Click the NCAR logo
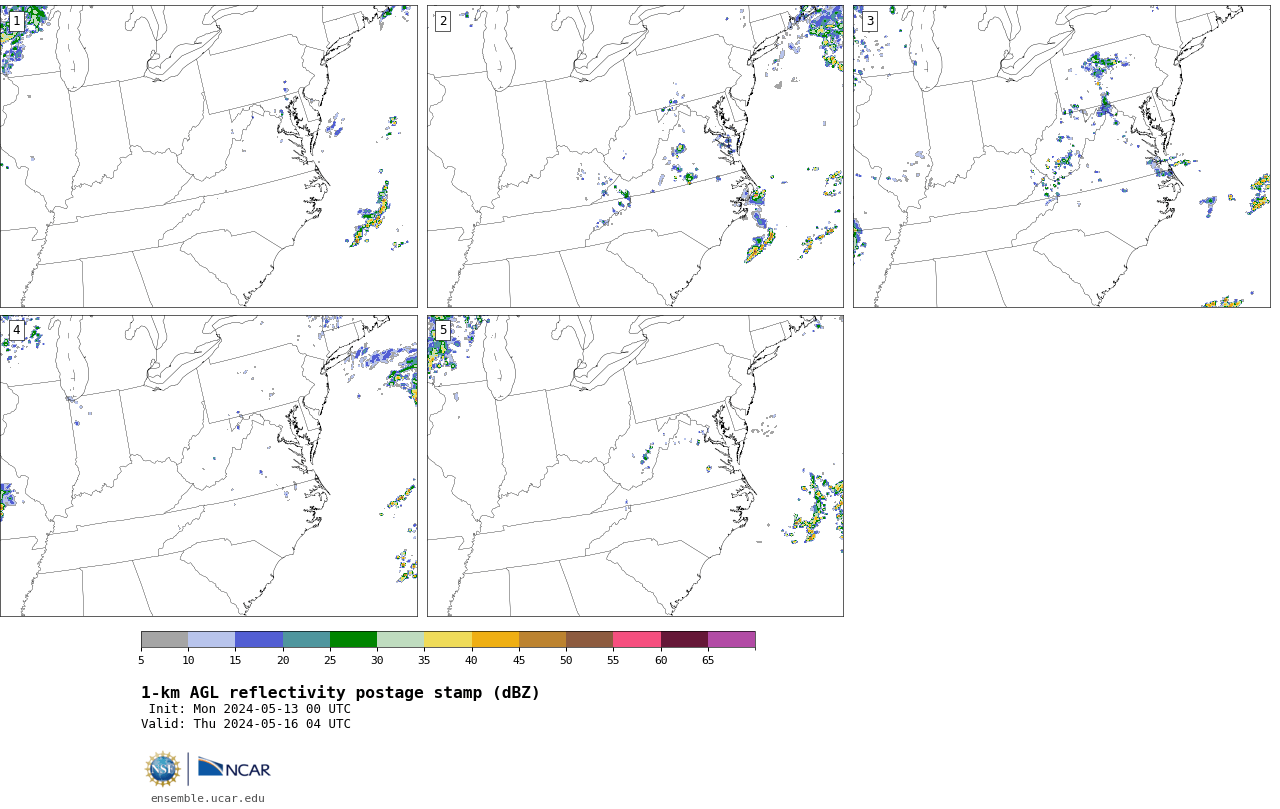Viewport: 1280px width, 809px height. point(234,768)
